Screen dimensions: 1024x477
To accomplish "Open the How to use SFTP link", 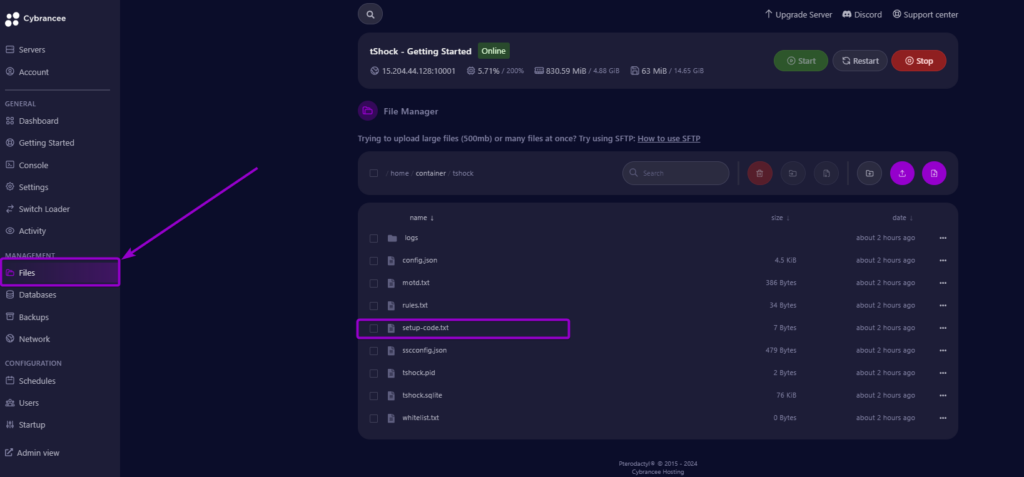I will tap(669, 139).
